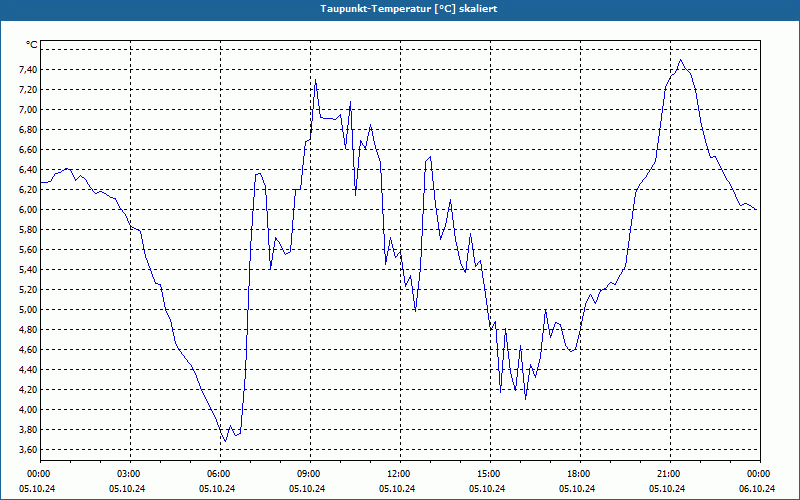Click the curve's highest peak after 21:00
This screenshot has width=800, height=500.
click(680, 60)
